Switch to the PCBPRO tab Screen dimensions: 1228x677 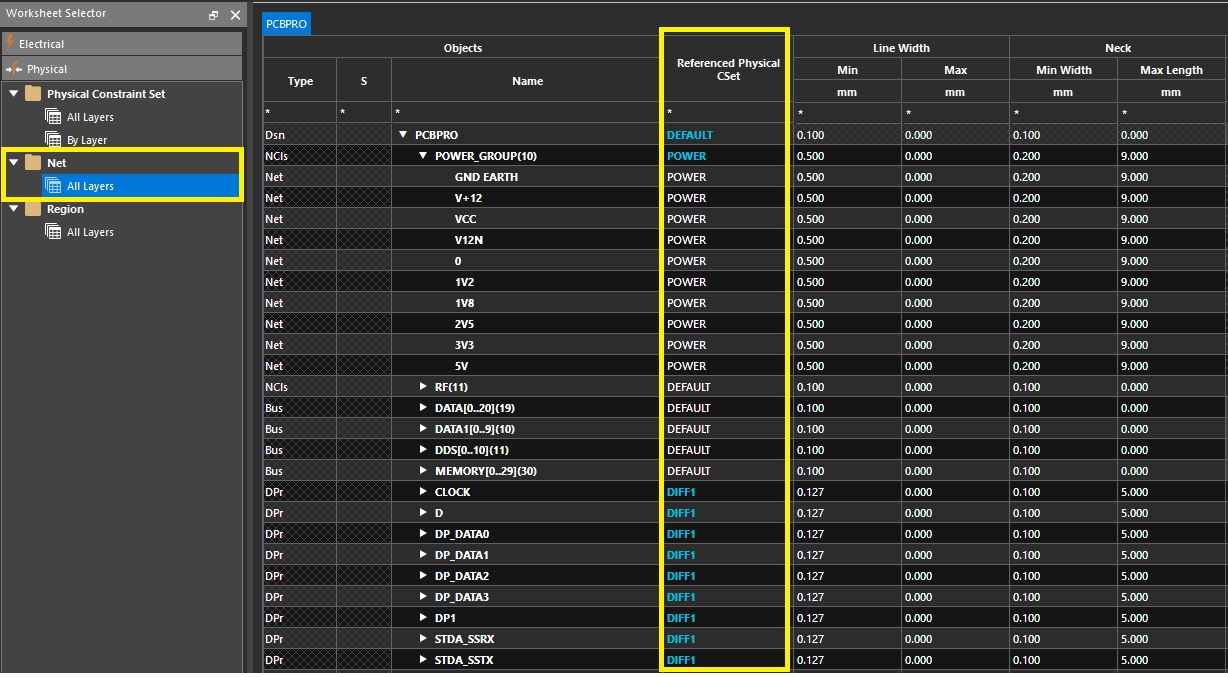tap(286, 24)
